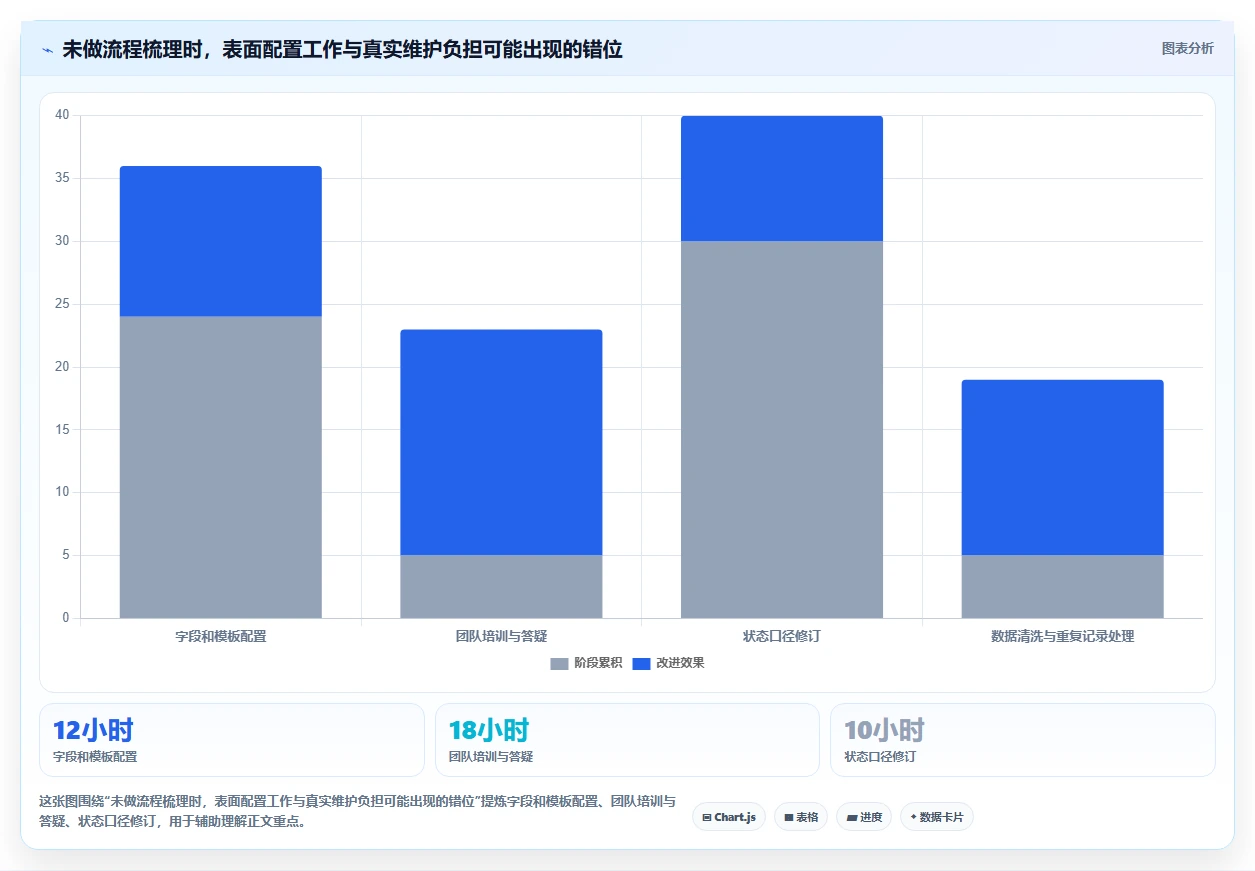Image resolution: width=1255 pixels, height=871 pixels.
Task: Select the 数据卡片 tag chip
Action: [x=937, y=817]
